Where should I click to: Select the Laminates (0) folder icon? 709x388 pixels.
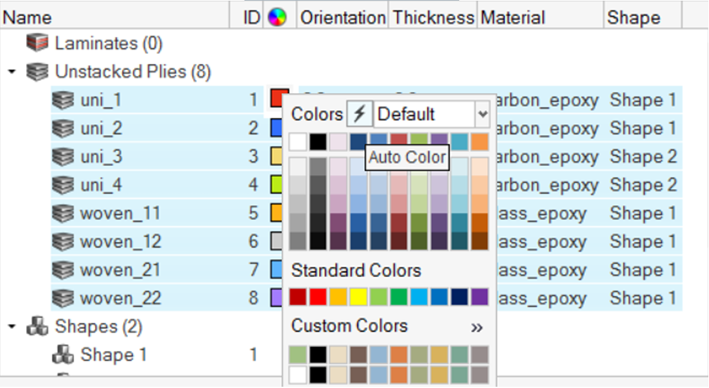37,43
